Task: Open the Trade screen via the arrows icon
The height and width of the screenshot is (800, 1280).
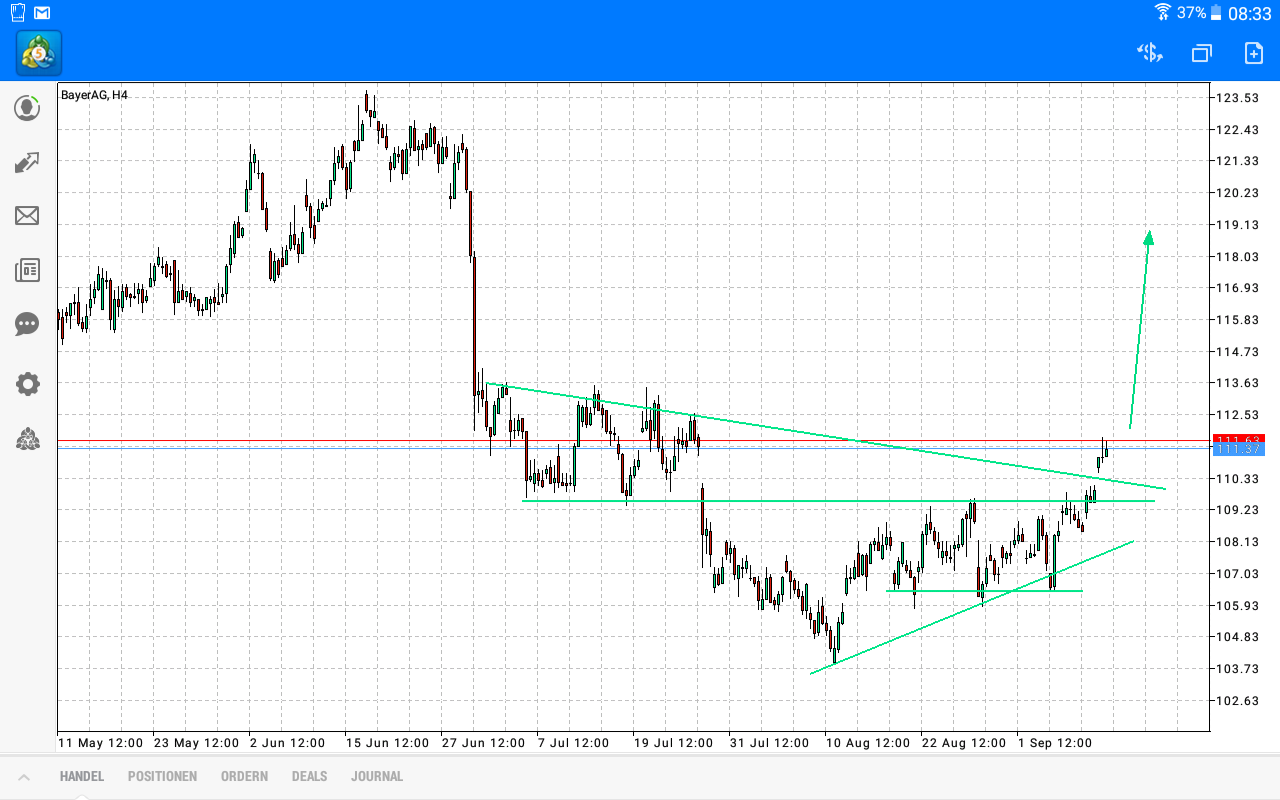Action: (27, 162)
